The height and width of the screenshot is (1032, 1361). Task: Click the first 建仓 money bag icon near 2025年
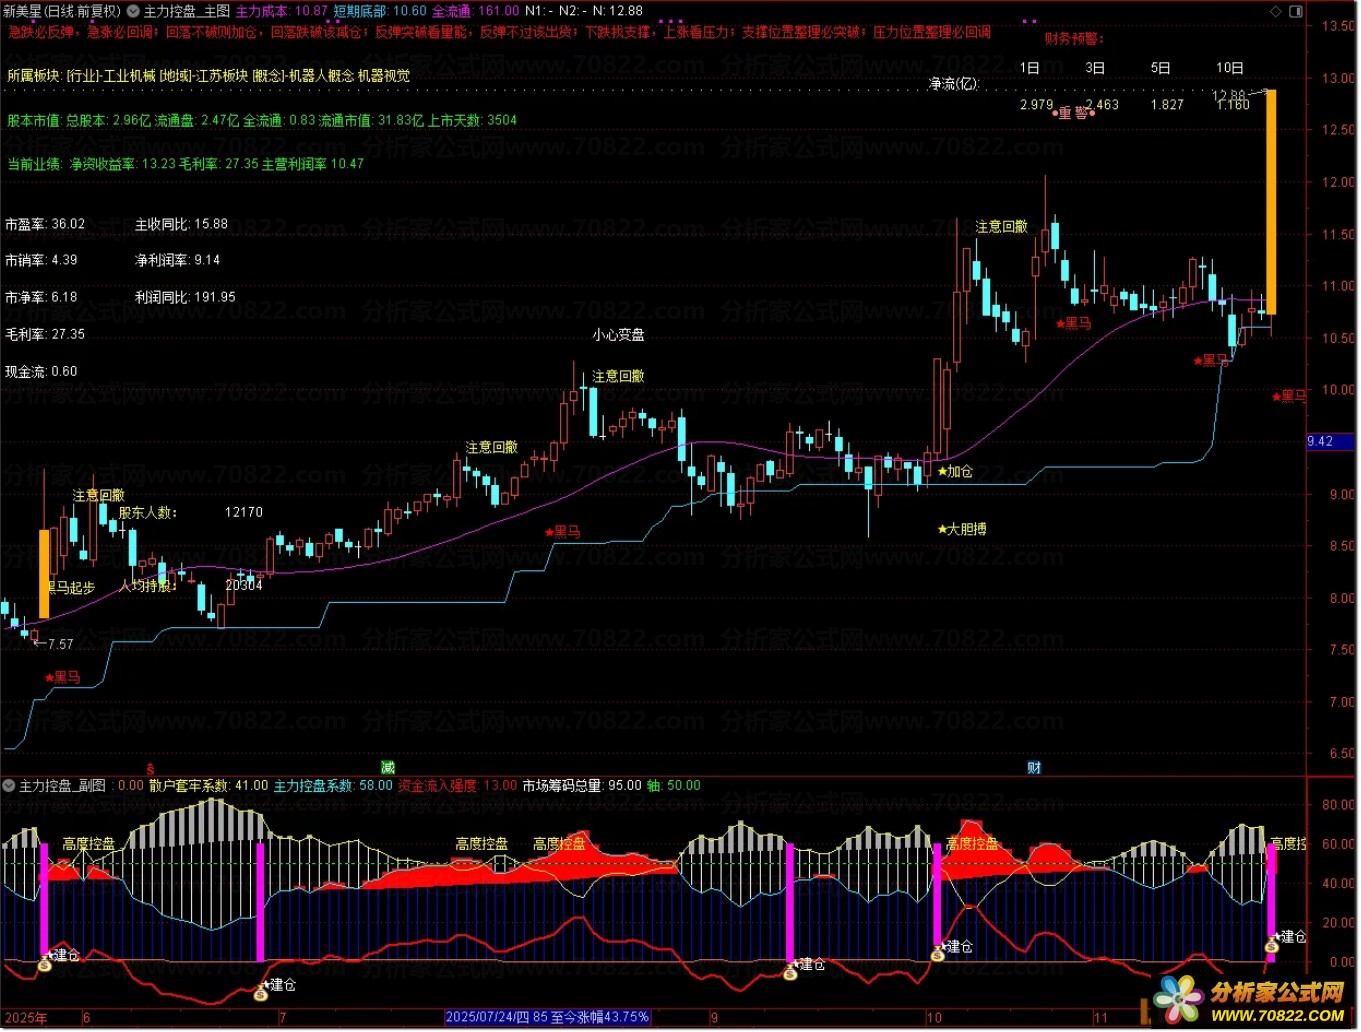tap(45, 963)
